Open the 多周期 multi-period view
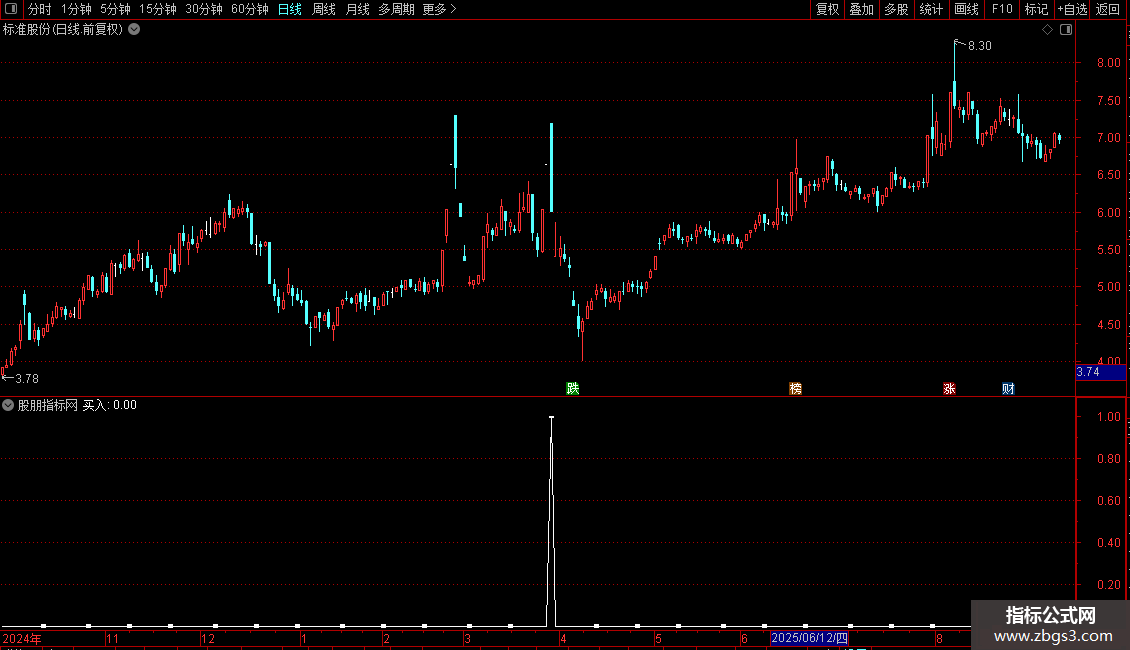This screenshot has height=650, width=1130. point(396,9)
